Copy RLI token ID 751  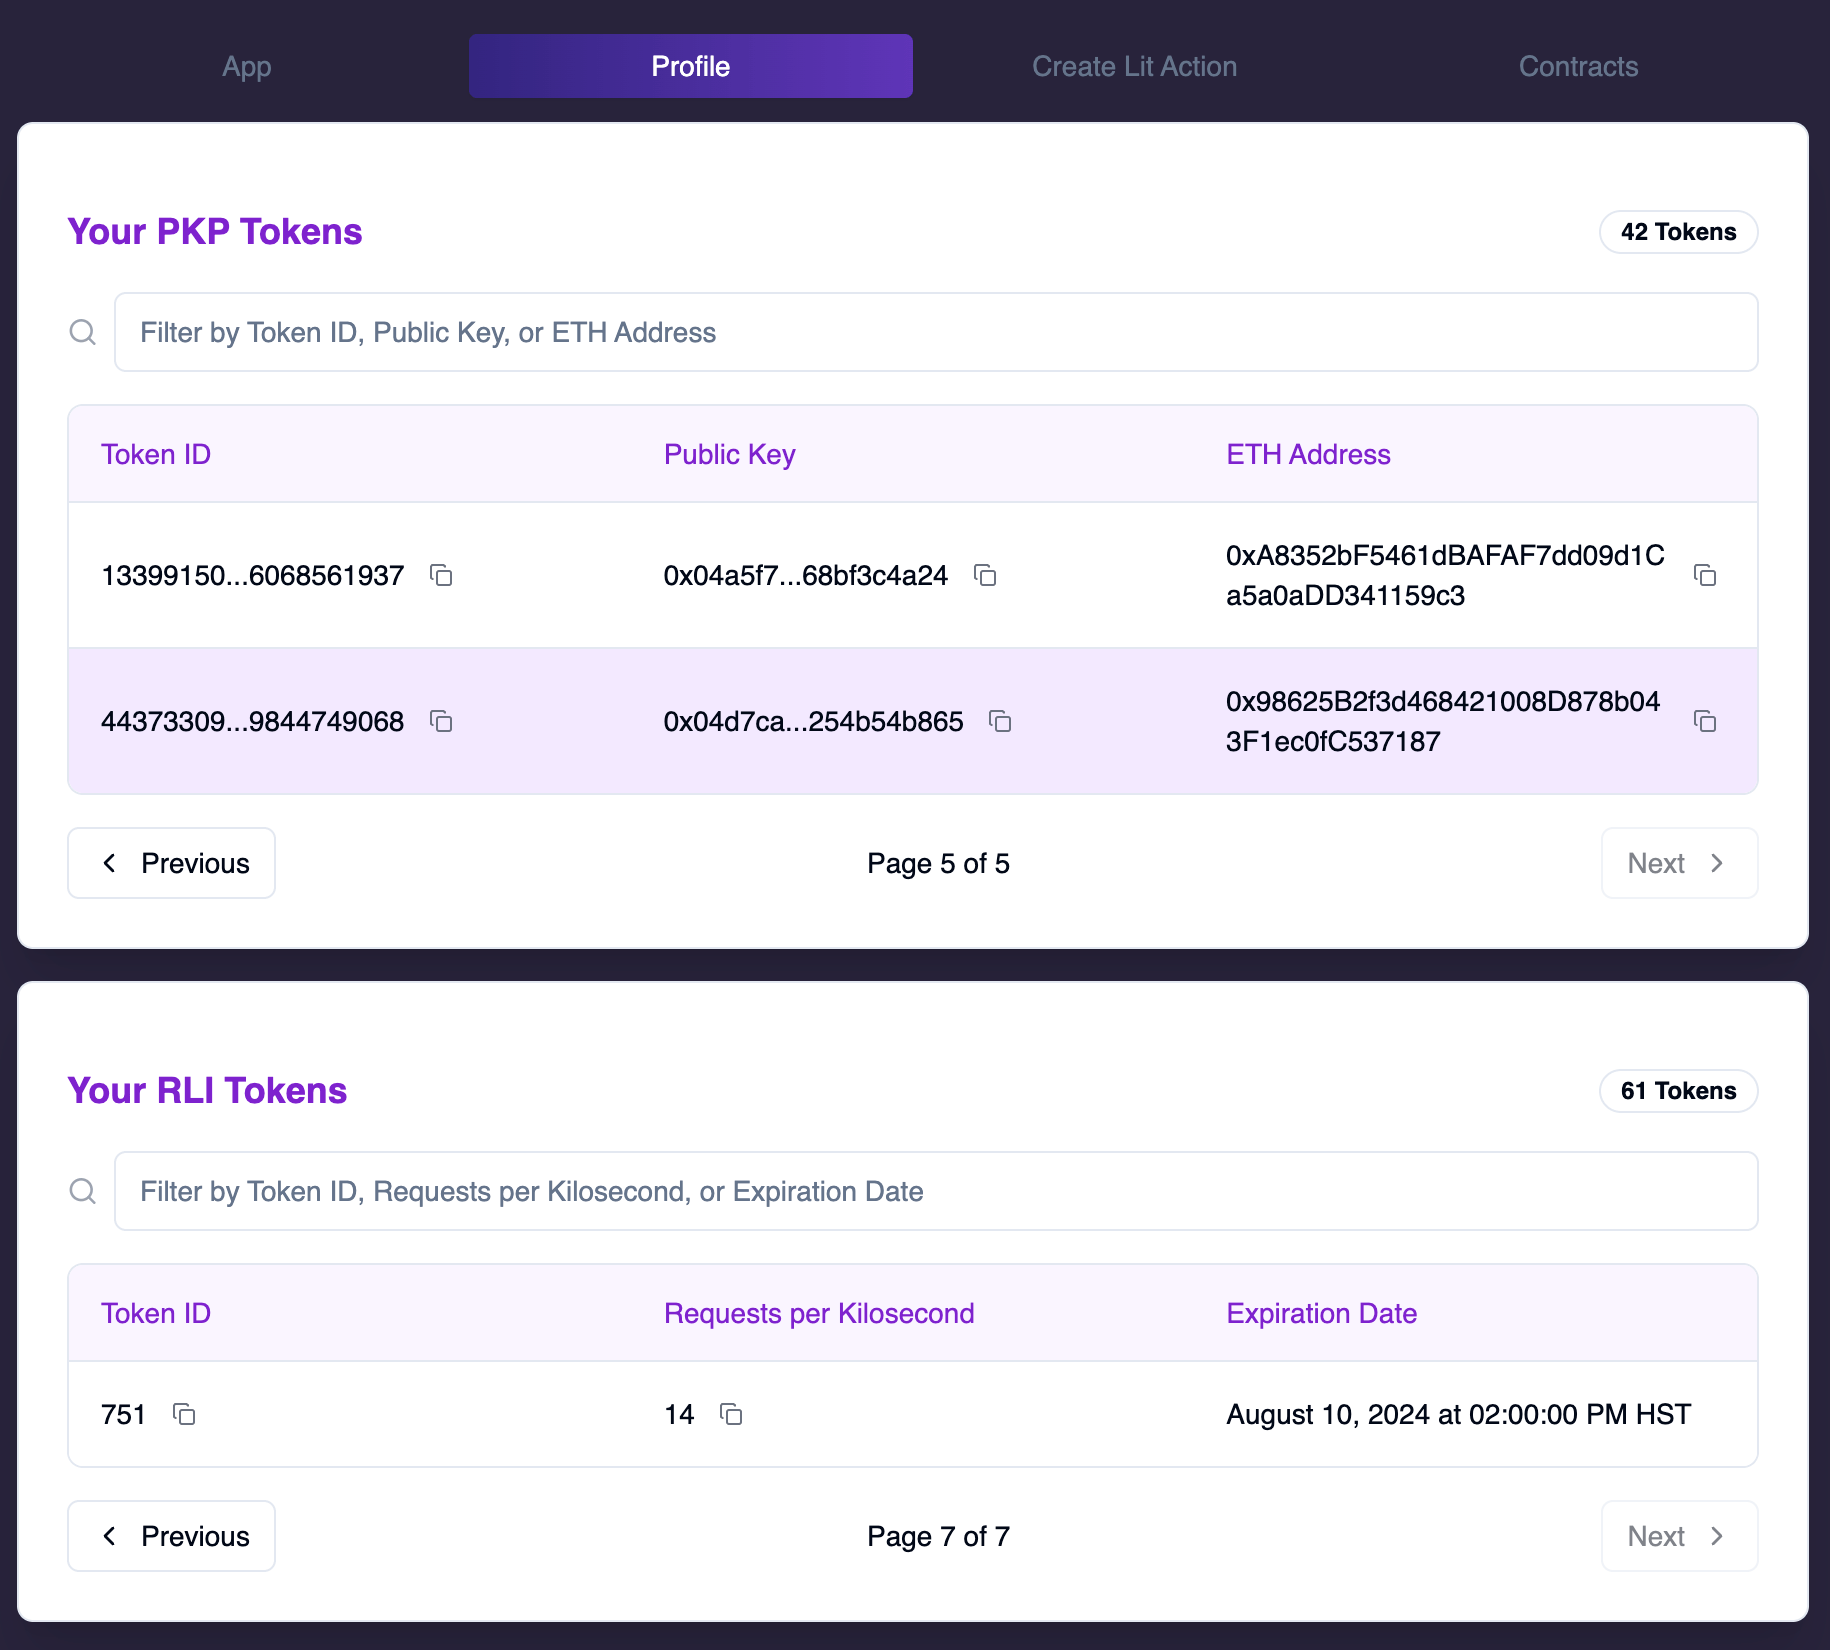pos(184,1414)
